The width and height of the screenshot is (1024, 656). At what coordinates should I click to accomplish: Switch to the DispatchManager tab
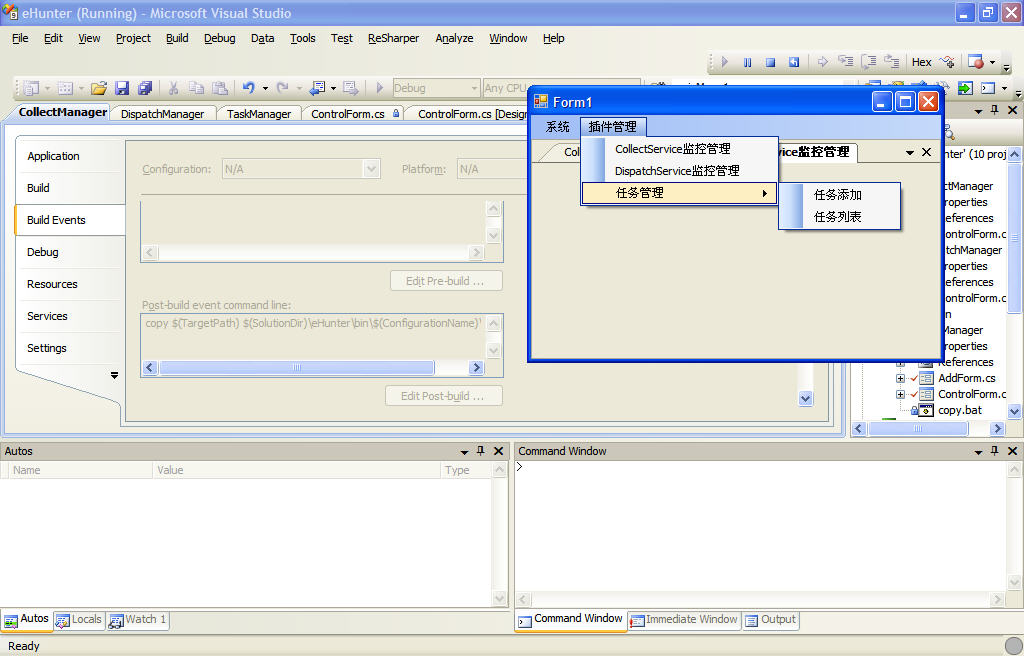click(x=163, y=114)
